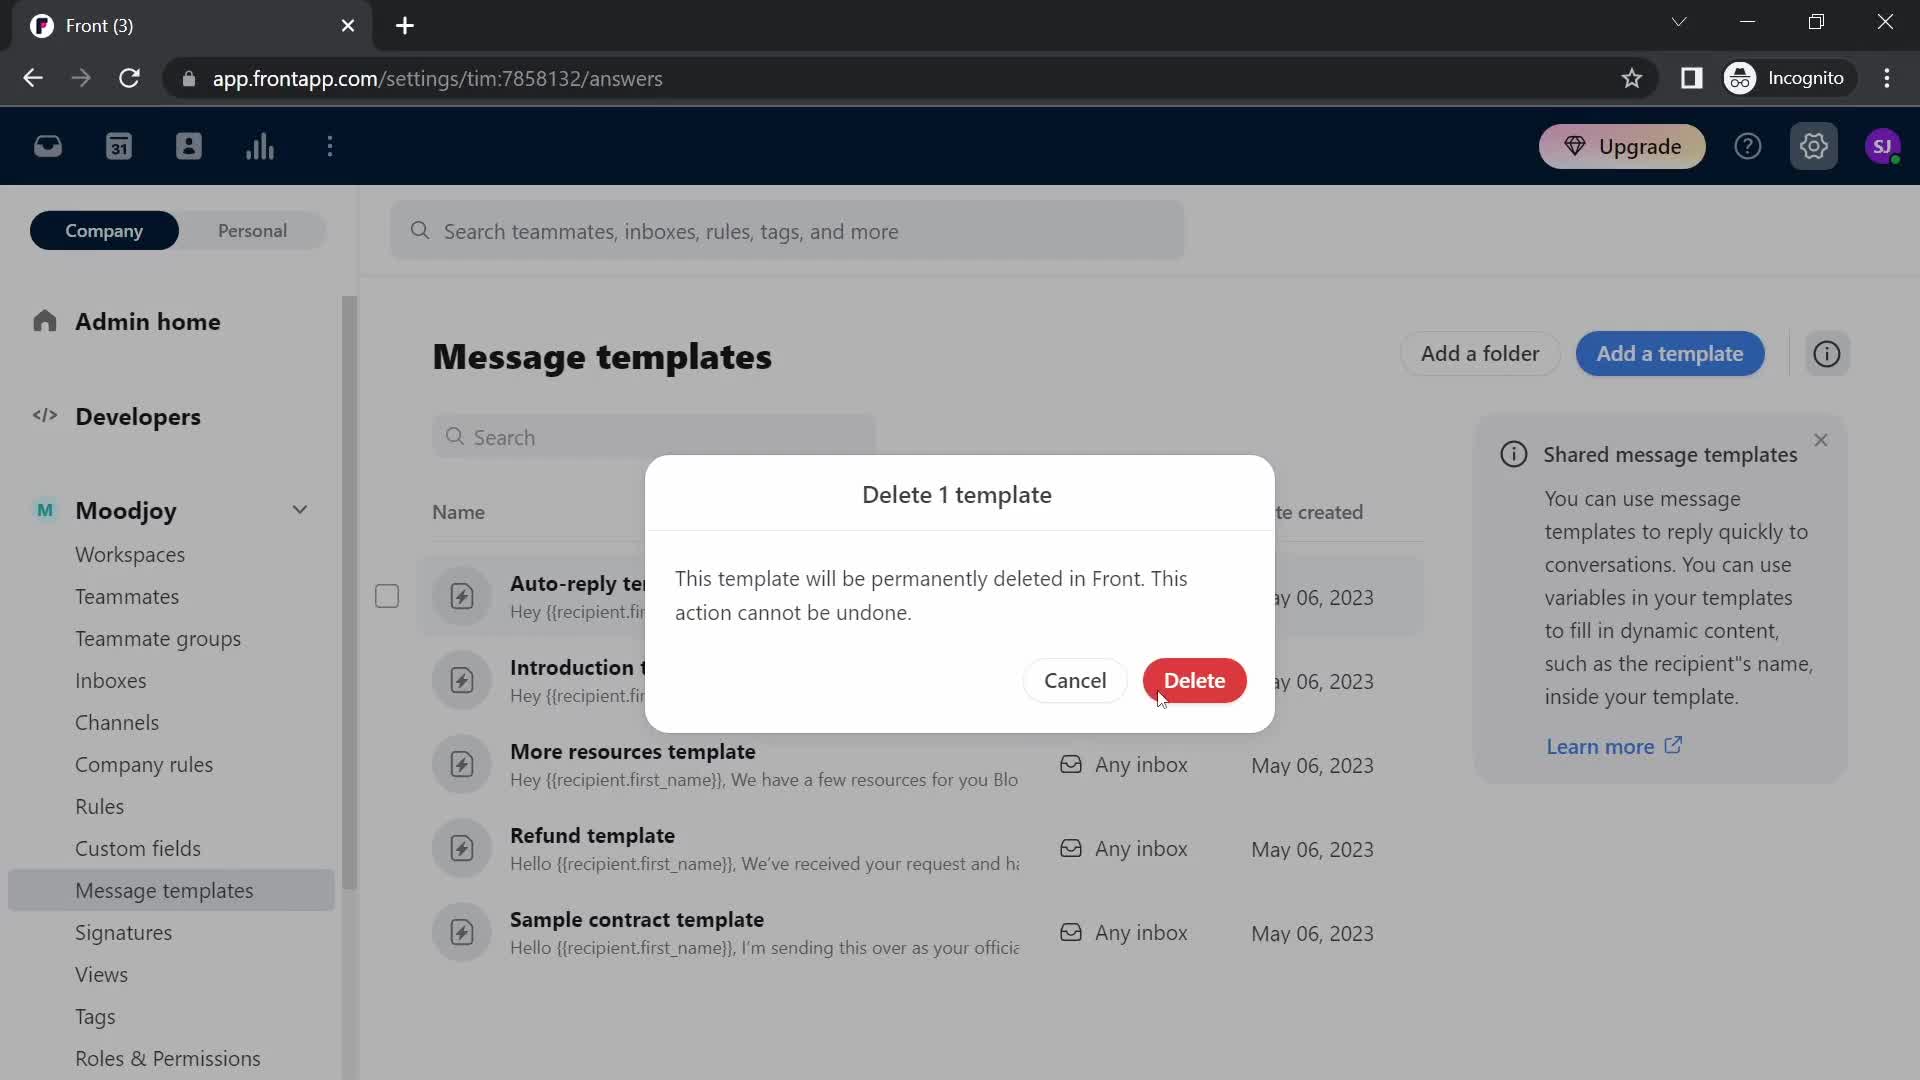The image size is (1920, 1080).
Task: Open the Refund template row
Action: 920,849
